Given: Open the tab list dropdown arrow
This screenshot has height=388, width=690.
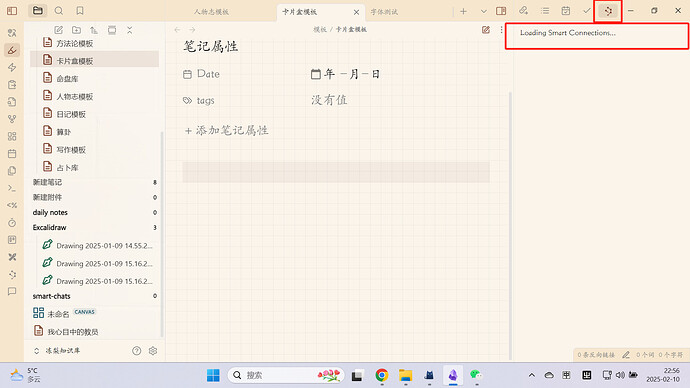Looking at the screenshot, I should click(484, 11).
